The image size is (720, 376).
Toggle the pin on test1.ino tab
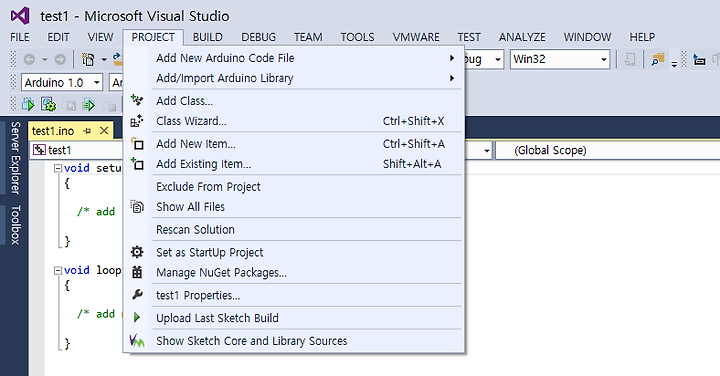click(x=87, y=131)
